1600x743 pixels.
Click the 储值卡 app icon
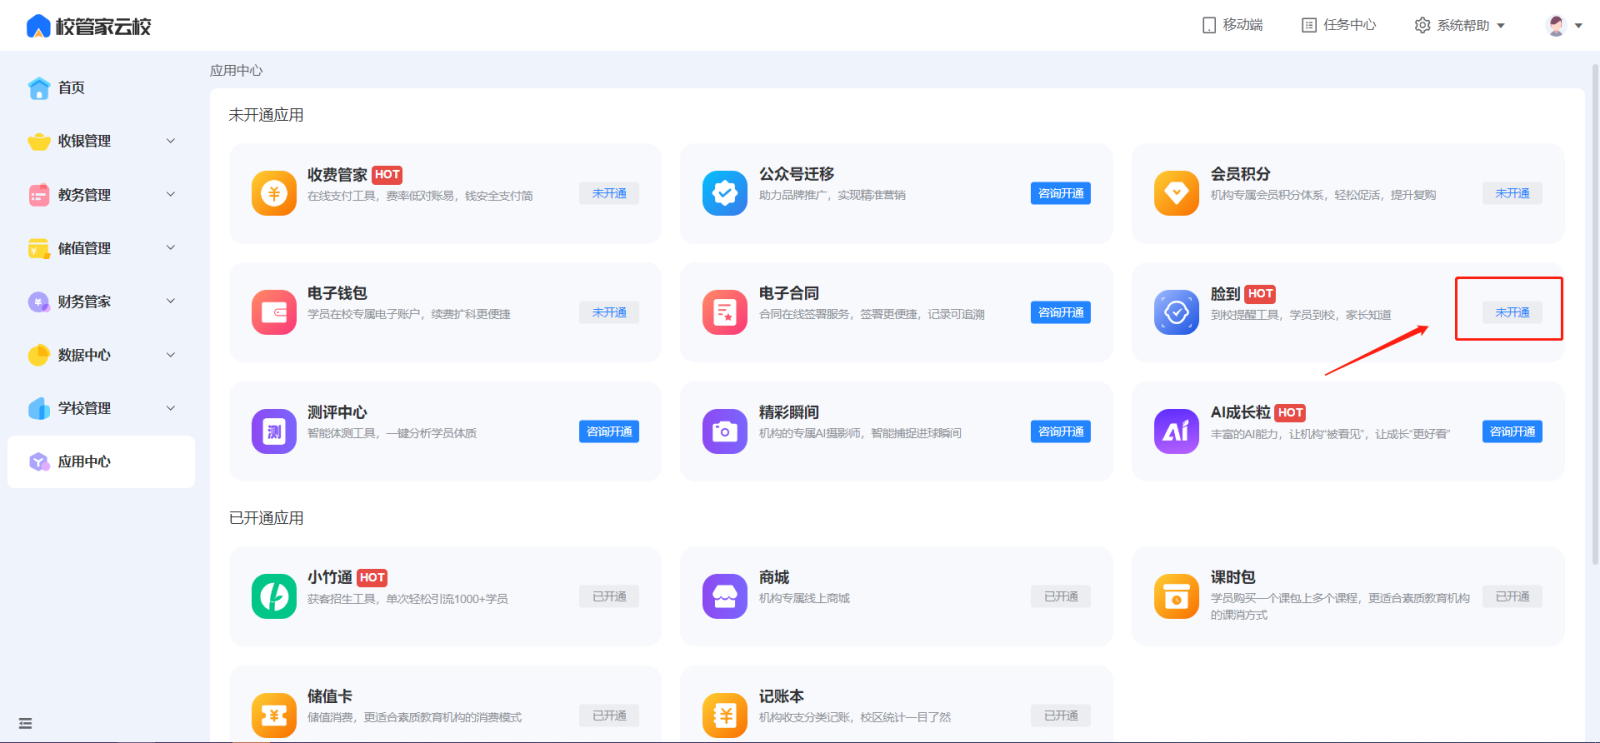[274, 715]
